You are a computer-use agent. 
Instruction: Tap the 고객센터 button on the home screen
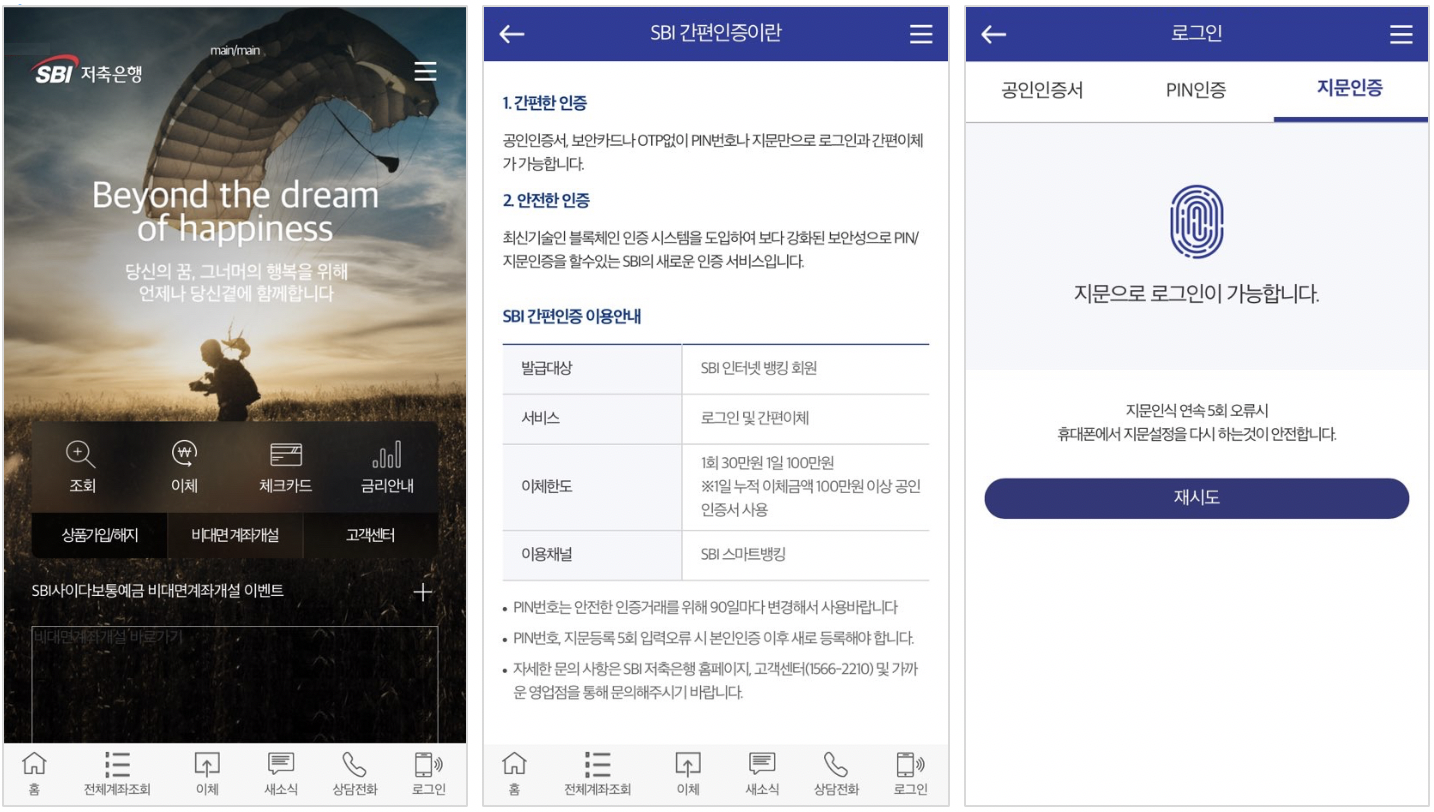coord(370,535)
